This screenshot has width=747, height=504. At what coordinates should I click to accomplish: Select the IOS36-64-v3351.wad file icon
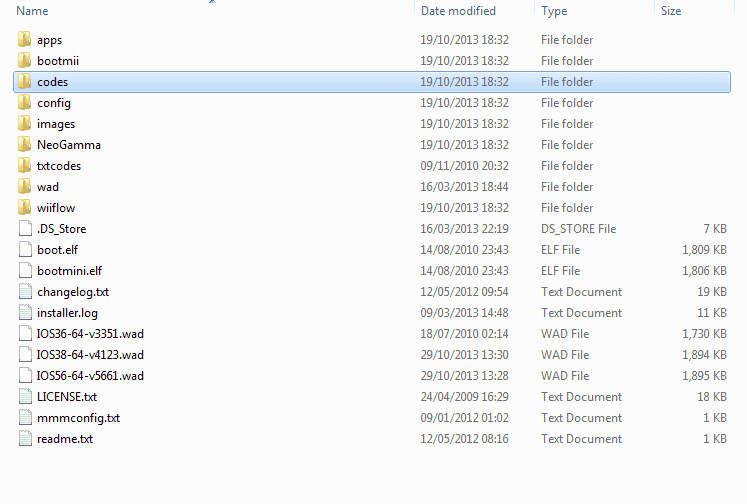(x=25, y=333)
